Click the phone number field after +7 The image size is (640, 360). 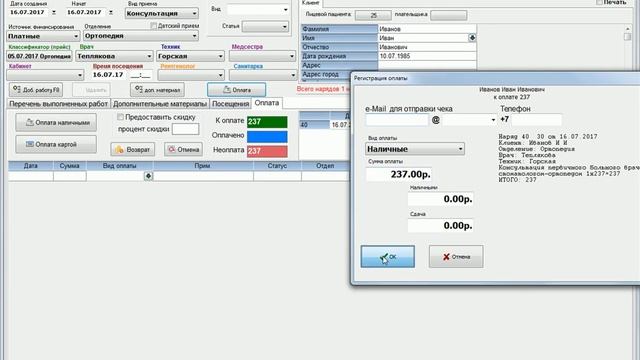(x=536, y=120)
